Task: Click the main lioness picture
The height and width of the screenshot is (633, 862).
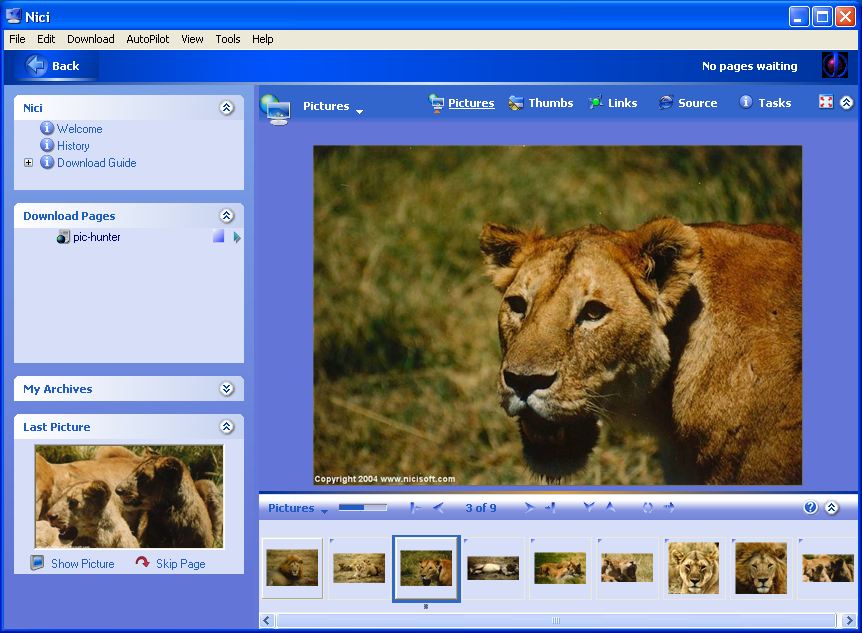Action: (x=557, y=315)
